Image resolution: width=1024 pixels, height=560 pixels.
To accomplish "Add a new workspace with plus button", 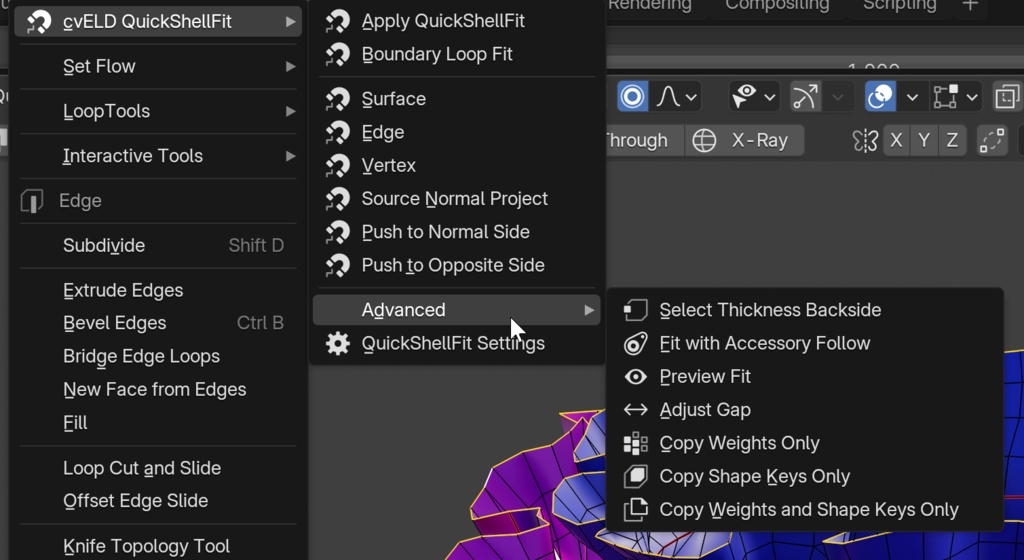I will coord(970,5).
